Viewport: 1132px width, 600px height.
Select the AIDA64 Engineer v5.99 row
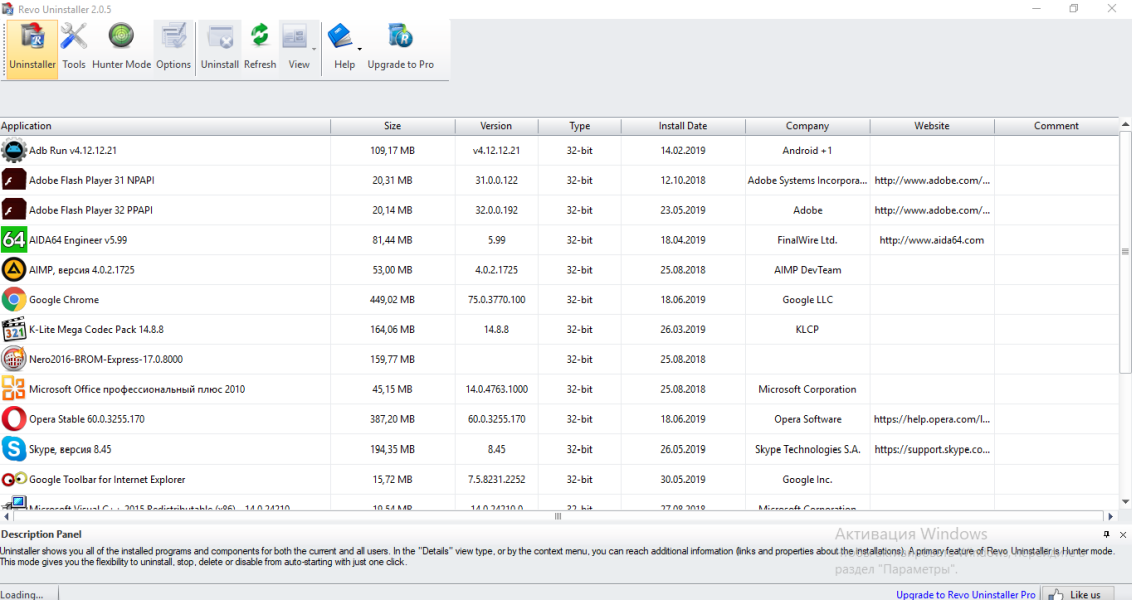pos(78,240)
